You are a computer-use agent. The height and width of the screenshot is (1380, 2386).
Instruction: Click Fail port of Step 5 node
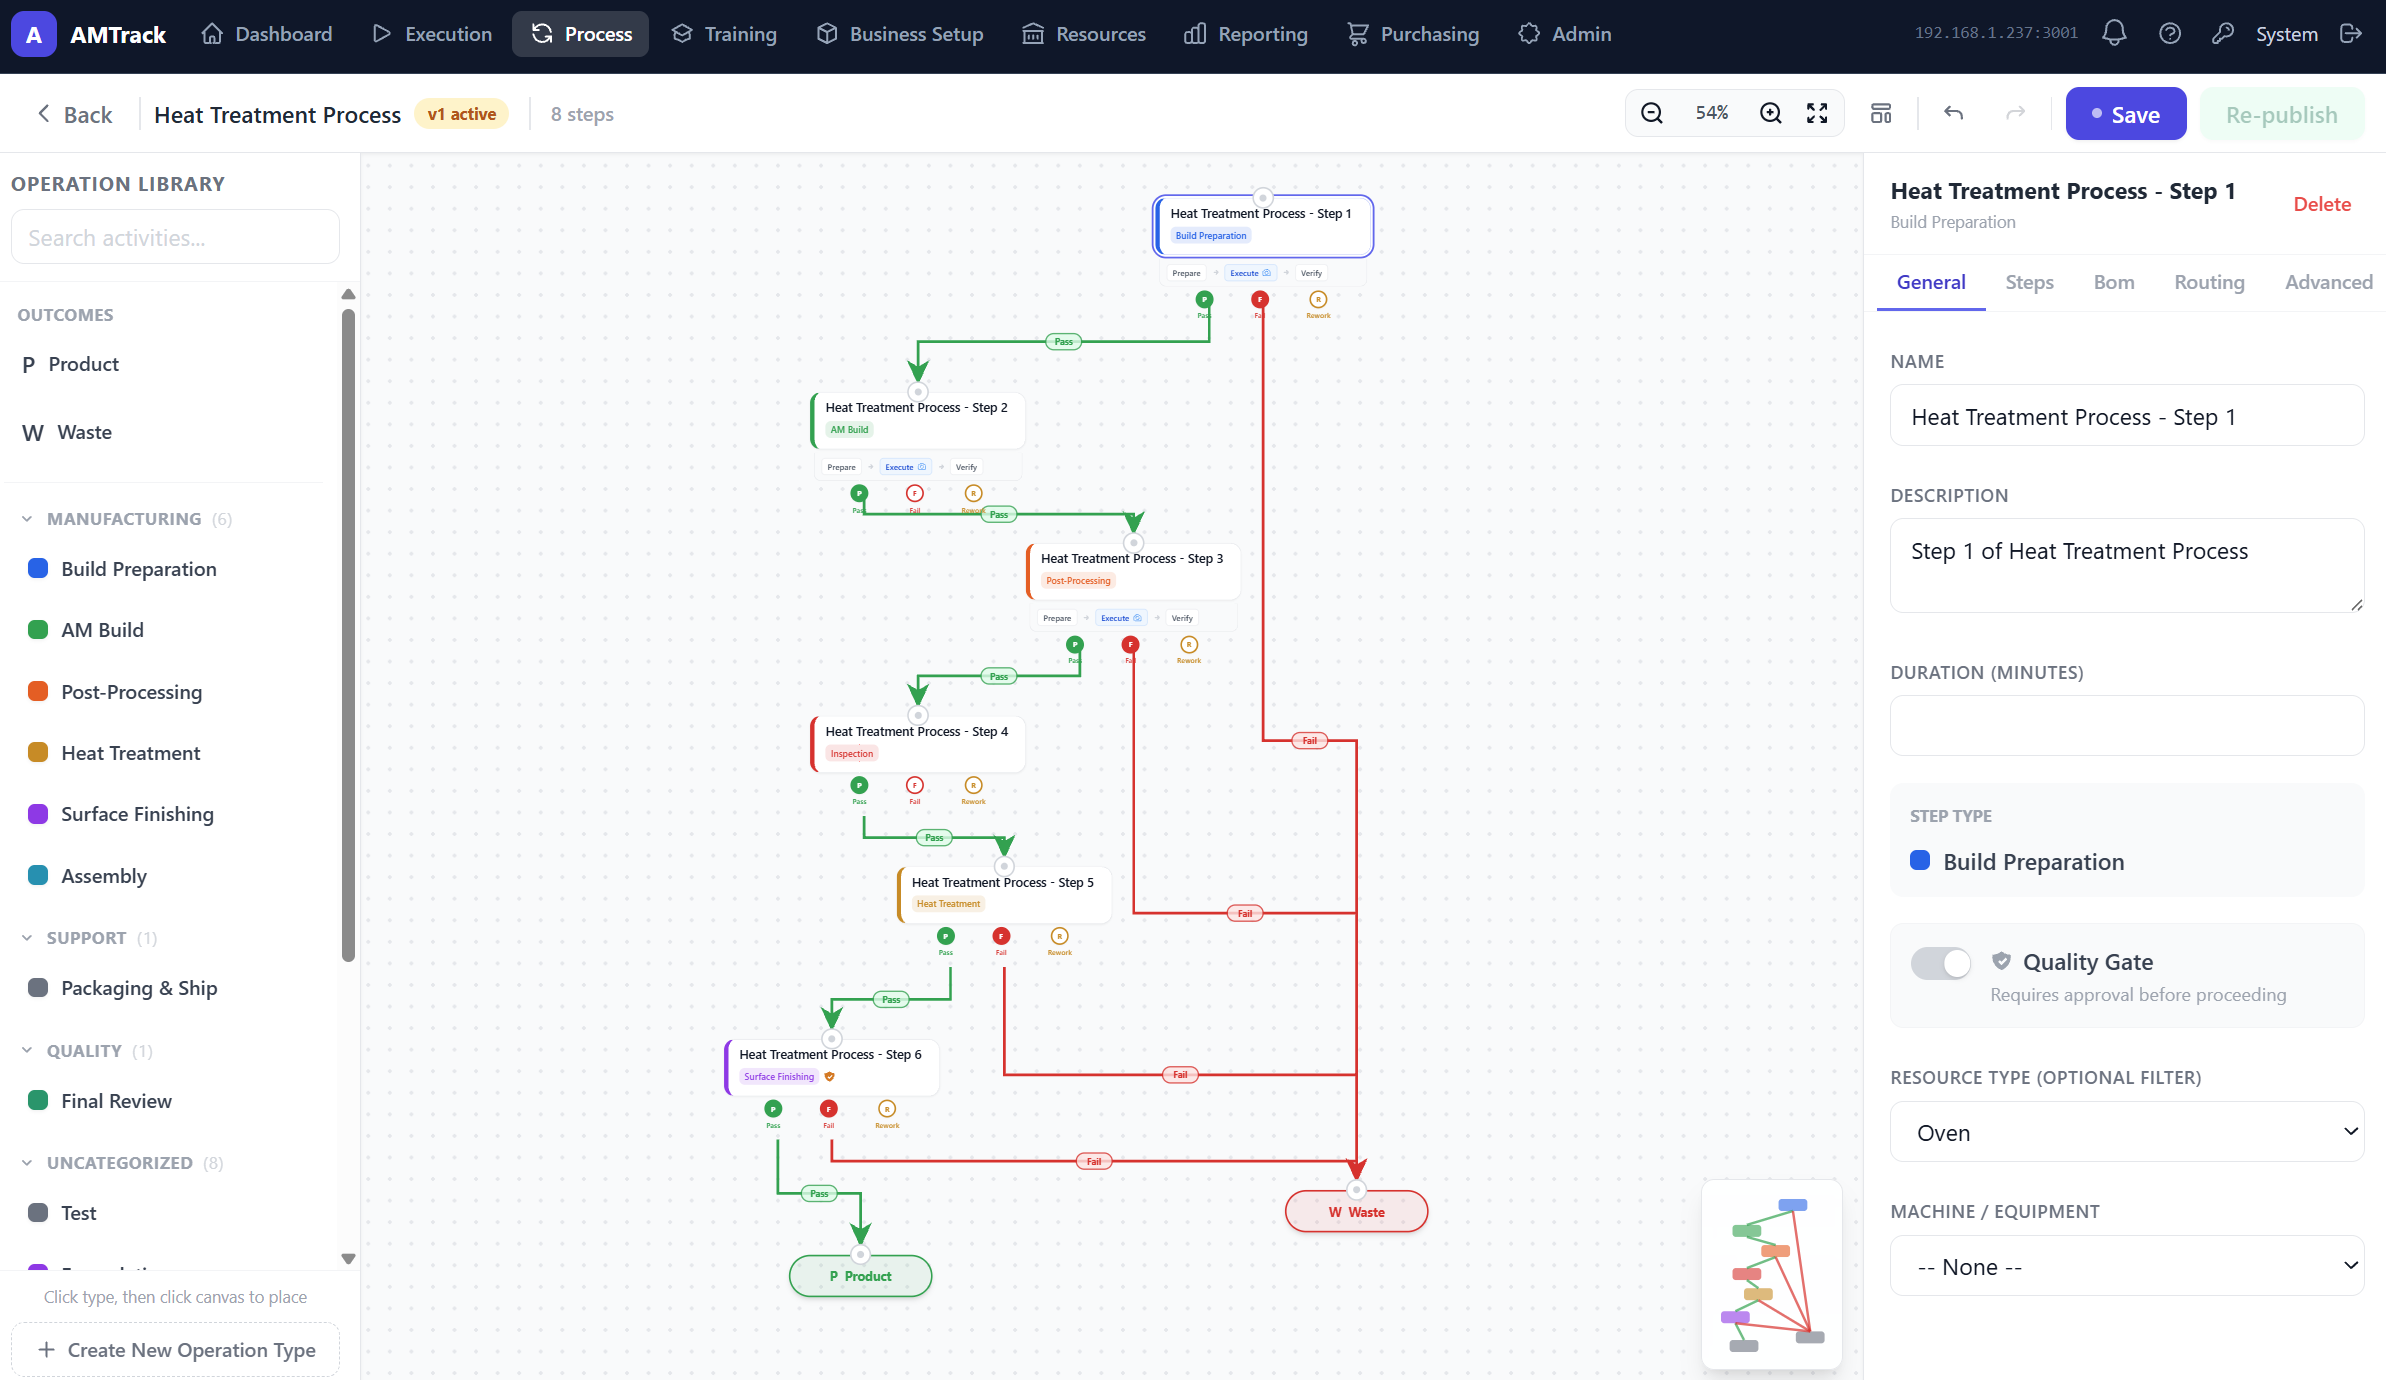pyautogui.click(x=1001, y=936)
